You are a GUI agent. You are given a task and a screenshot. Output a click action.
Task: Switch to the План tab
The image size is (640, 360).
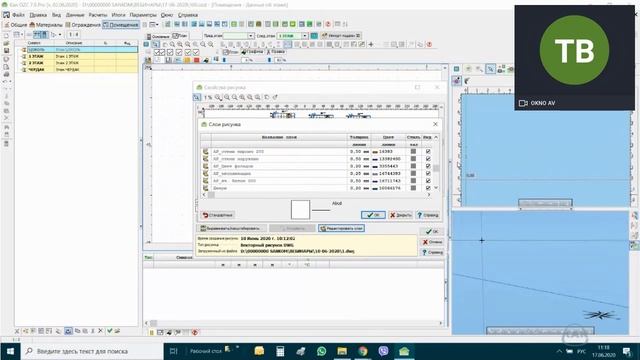coord(180,36)
